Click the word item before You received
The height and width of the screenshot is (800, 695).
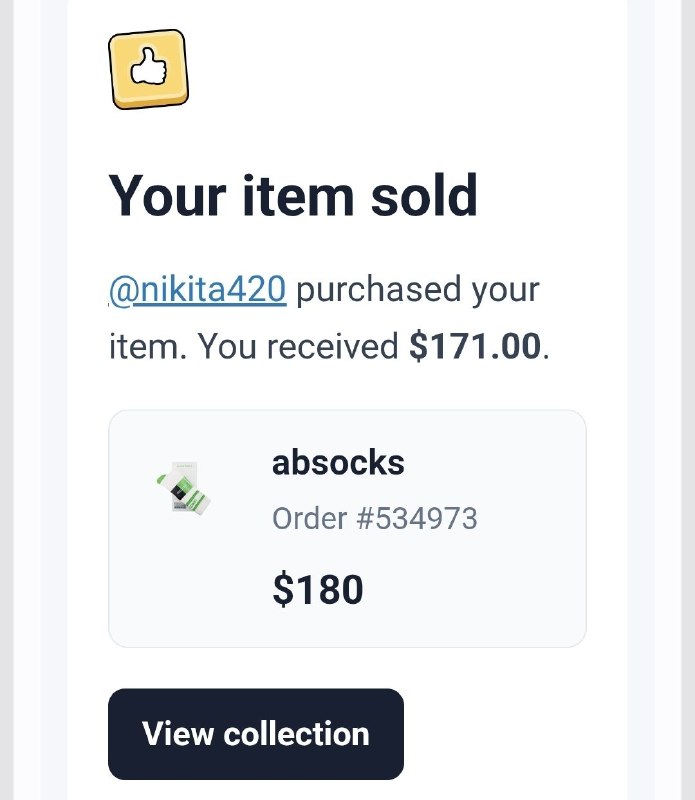pyautogui.click(x=148, y=346)
